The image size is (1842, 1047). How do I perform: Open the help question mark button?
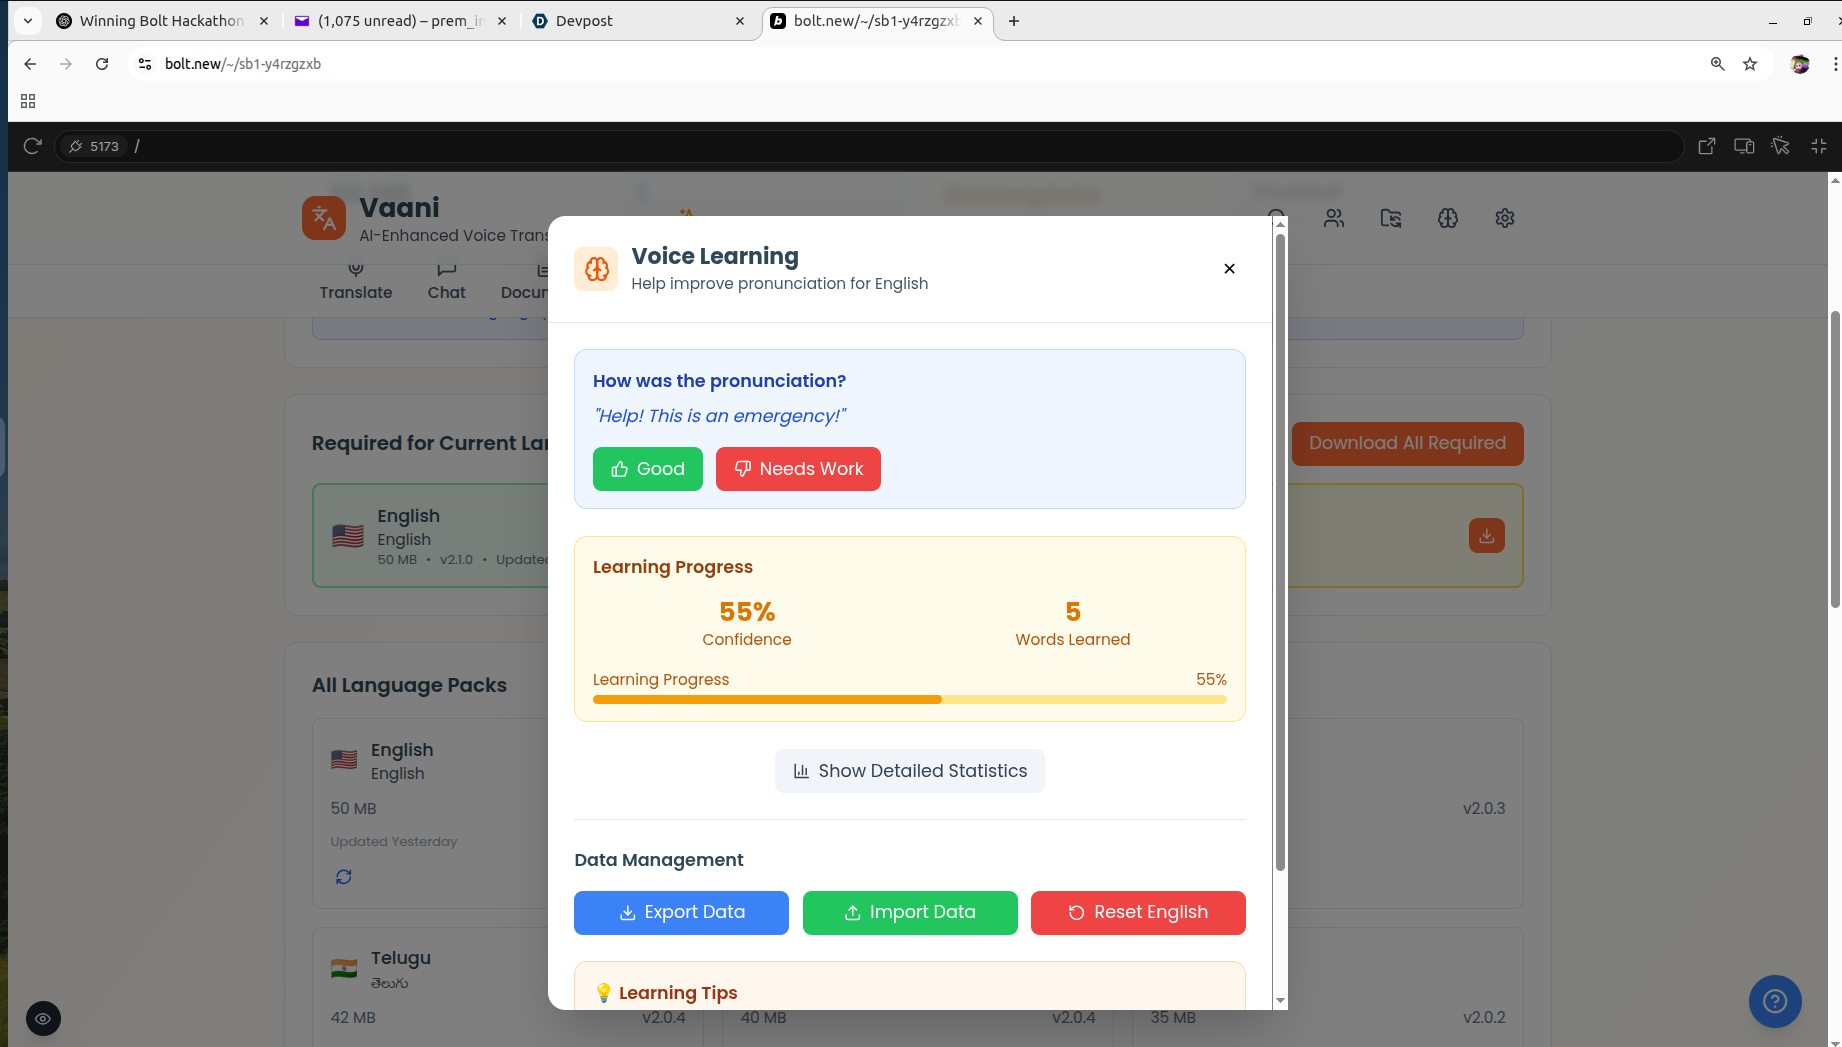click(x=1775, y=1001)
